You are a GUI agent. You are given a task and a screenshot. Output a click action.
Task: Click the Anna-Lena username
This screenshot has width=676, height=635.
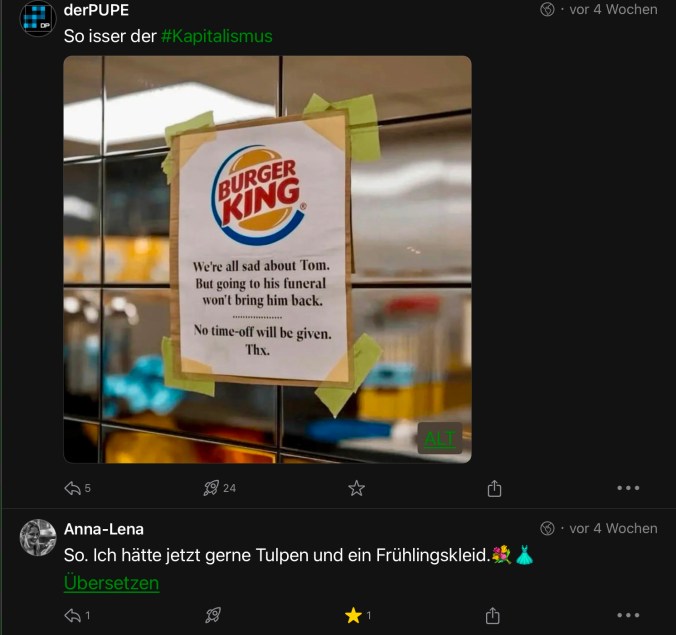pyautogui.click(x=104, y=529)
